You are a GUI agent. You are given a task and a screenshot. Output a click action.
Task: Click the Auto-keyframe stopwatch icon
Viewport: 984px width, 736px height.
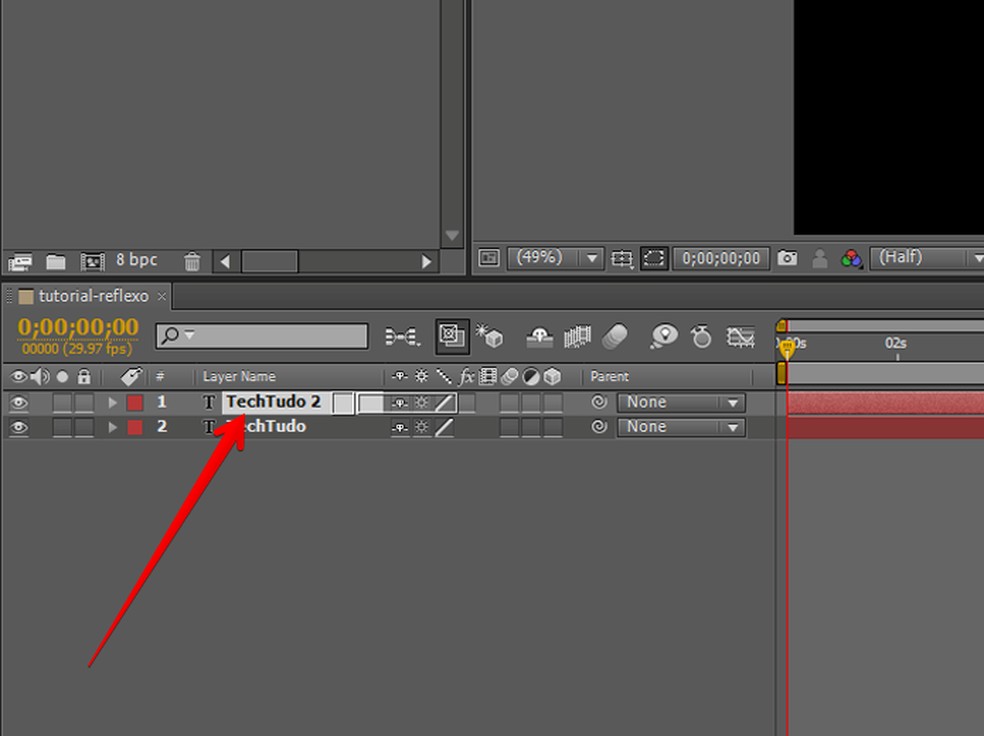click(701, 337)
